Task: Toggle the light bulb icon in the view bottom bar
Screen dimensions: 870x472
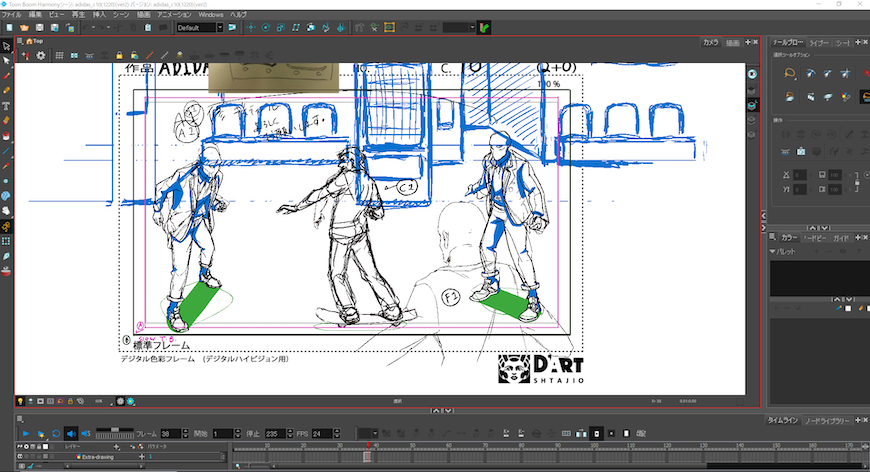Action: click(x=20, y=401)
